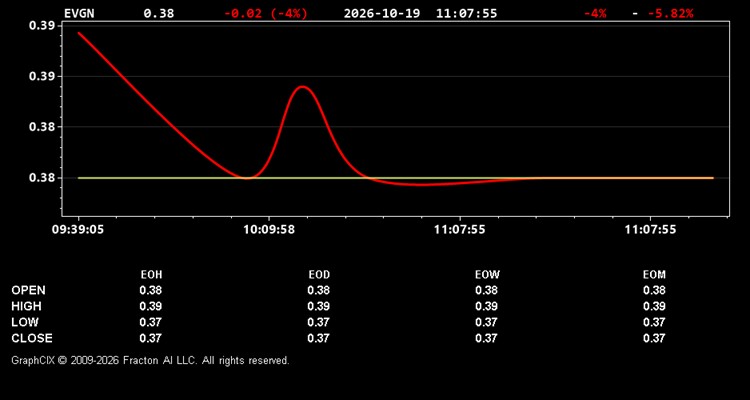This screenshot has height=400, width=750.
Task: Select the LOW value under EOH
Action: 151,322
